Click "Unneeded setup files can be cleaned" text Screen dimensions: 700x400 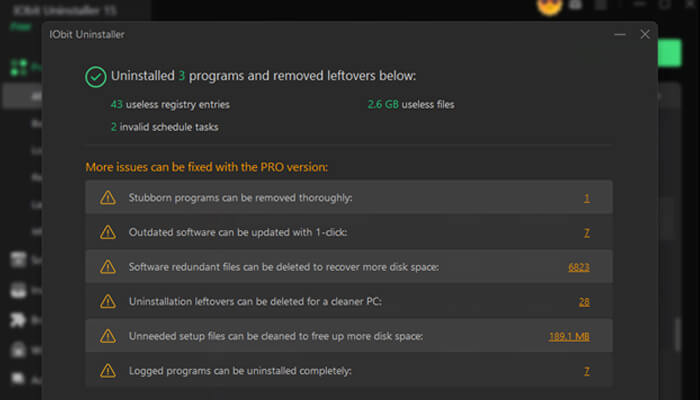point(276,336)
